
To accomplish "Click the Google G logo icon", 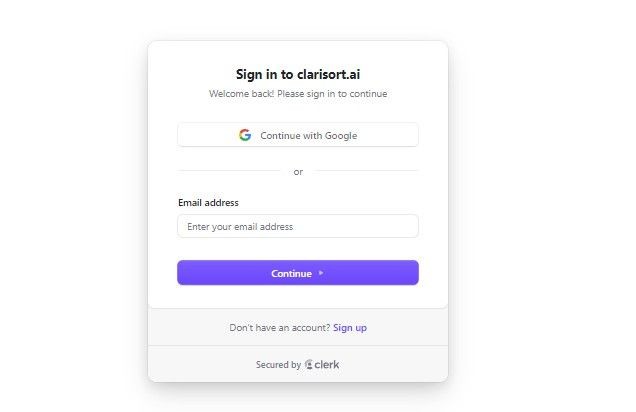I will tap(245, 135).
